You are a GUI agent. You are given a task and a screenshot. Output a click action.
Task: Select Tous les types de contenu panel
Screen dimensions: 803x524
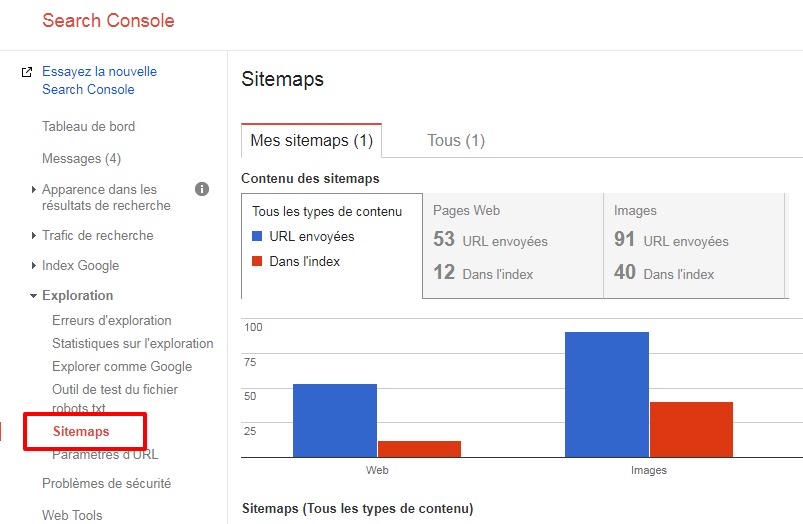tap(332, 246)
